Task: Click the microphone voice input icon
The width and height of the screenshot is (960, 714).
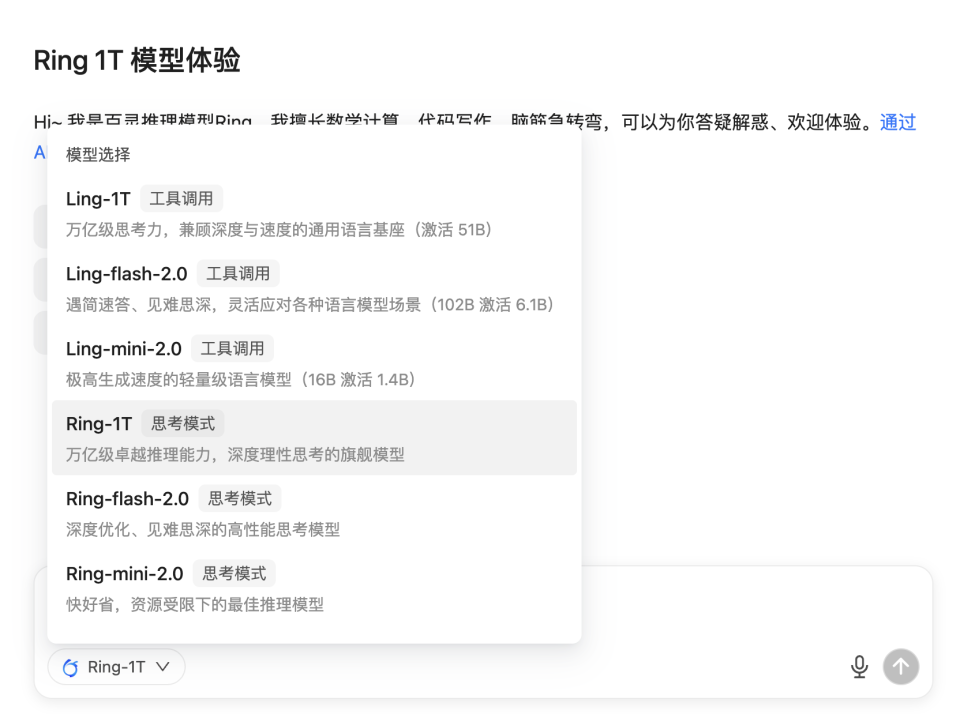Action: pyautogui.click(x=859, y=667)
